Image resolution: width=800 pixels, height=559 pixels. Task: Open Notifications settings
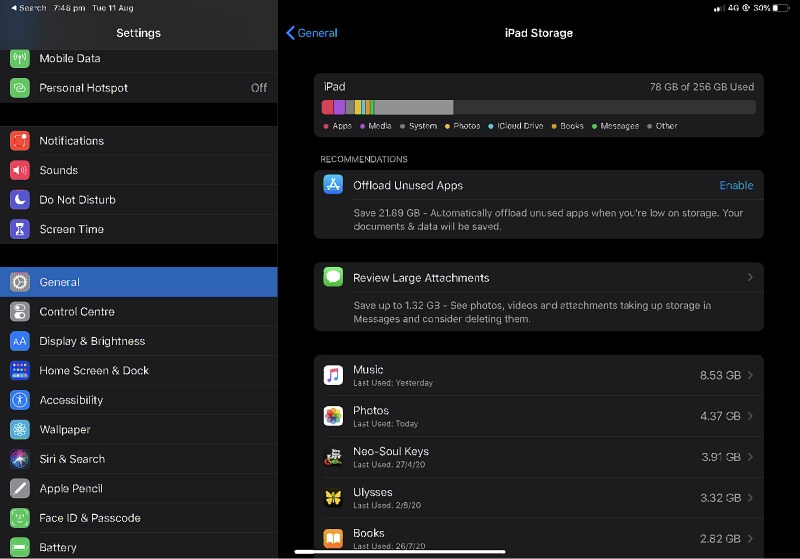(139, 141)
